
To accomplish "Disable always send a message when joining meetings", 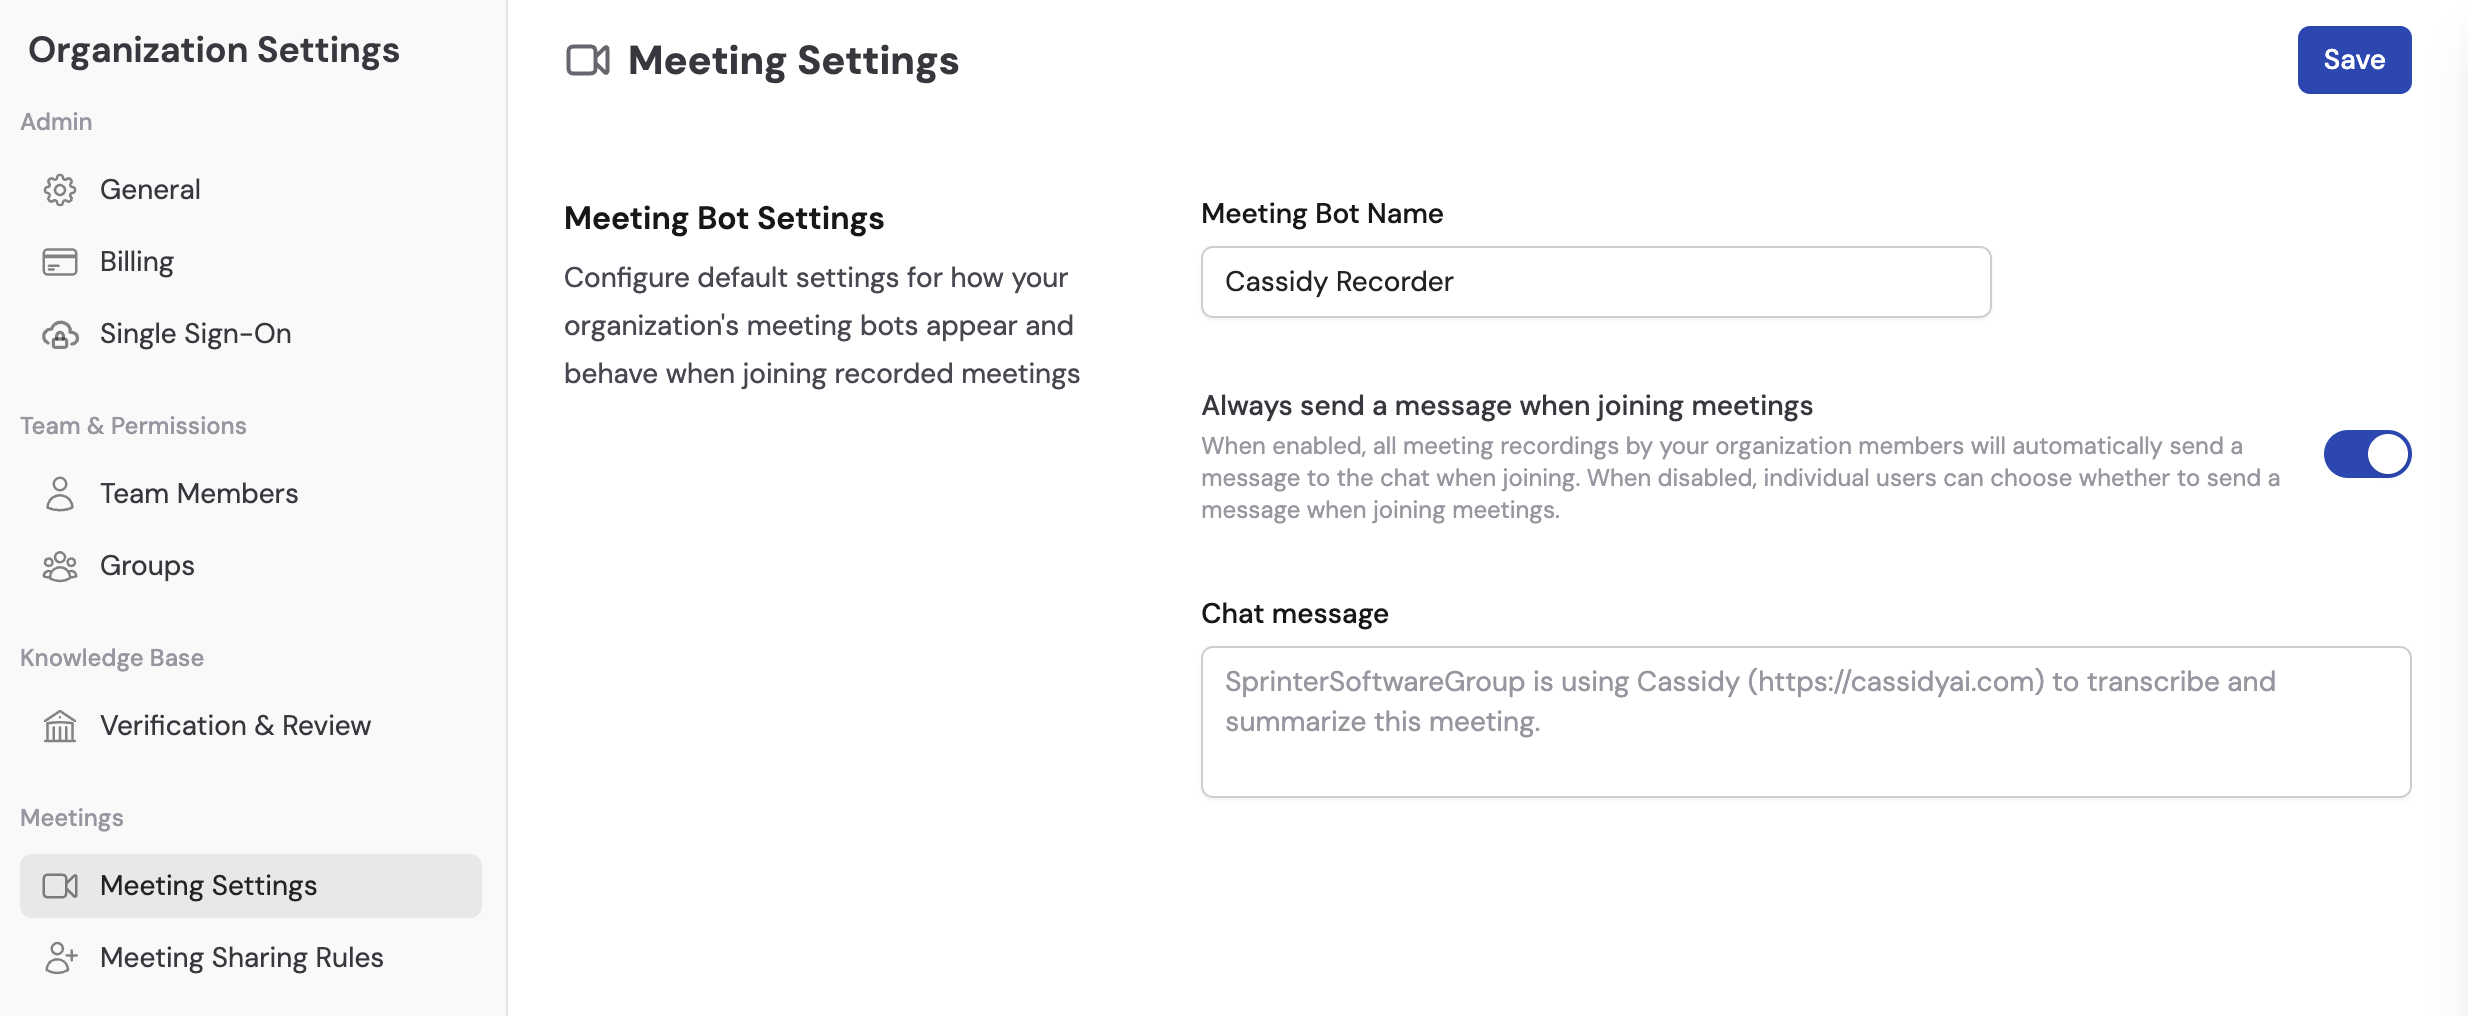I will pyautogui.click(x=2367, y=453).
